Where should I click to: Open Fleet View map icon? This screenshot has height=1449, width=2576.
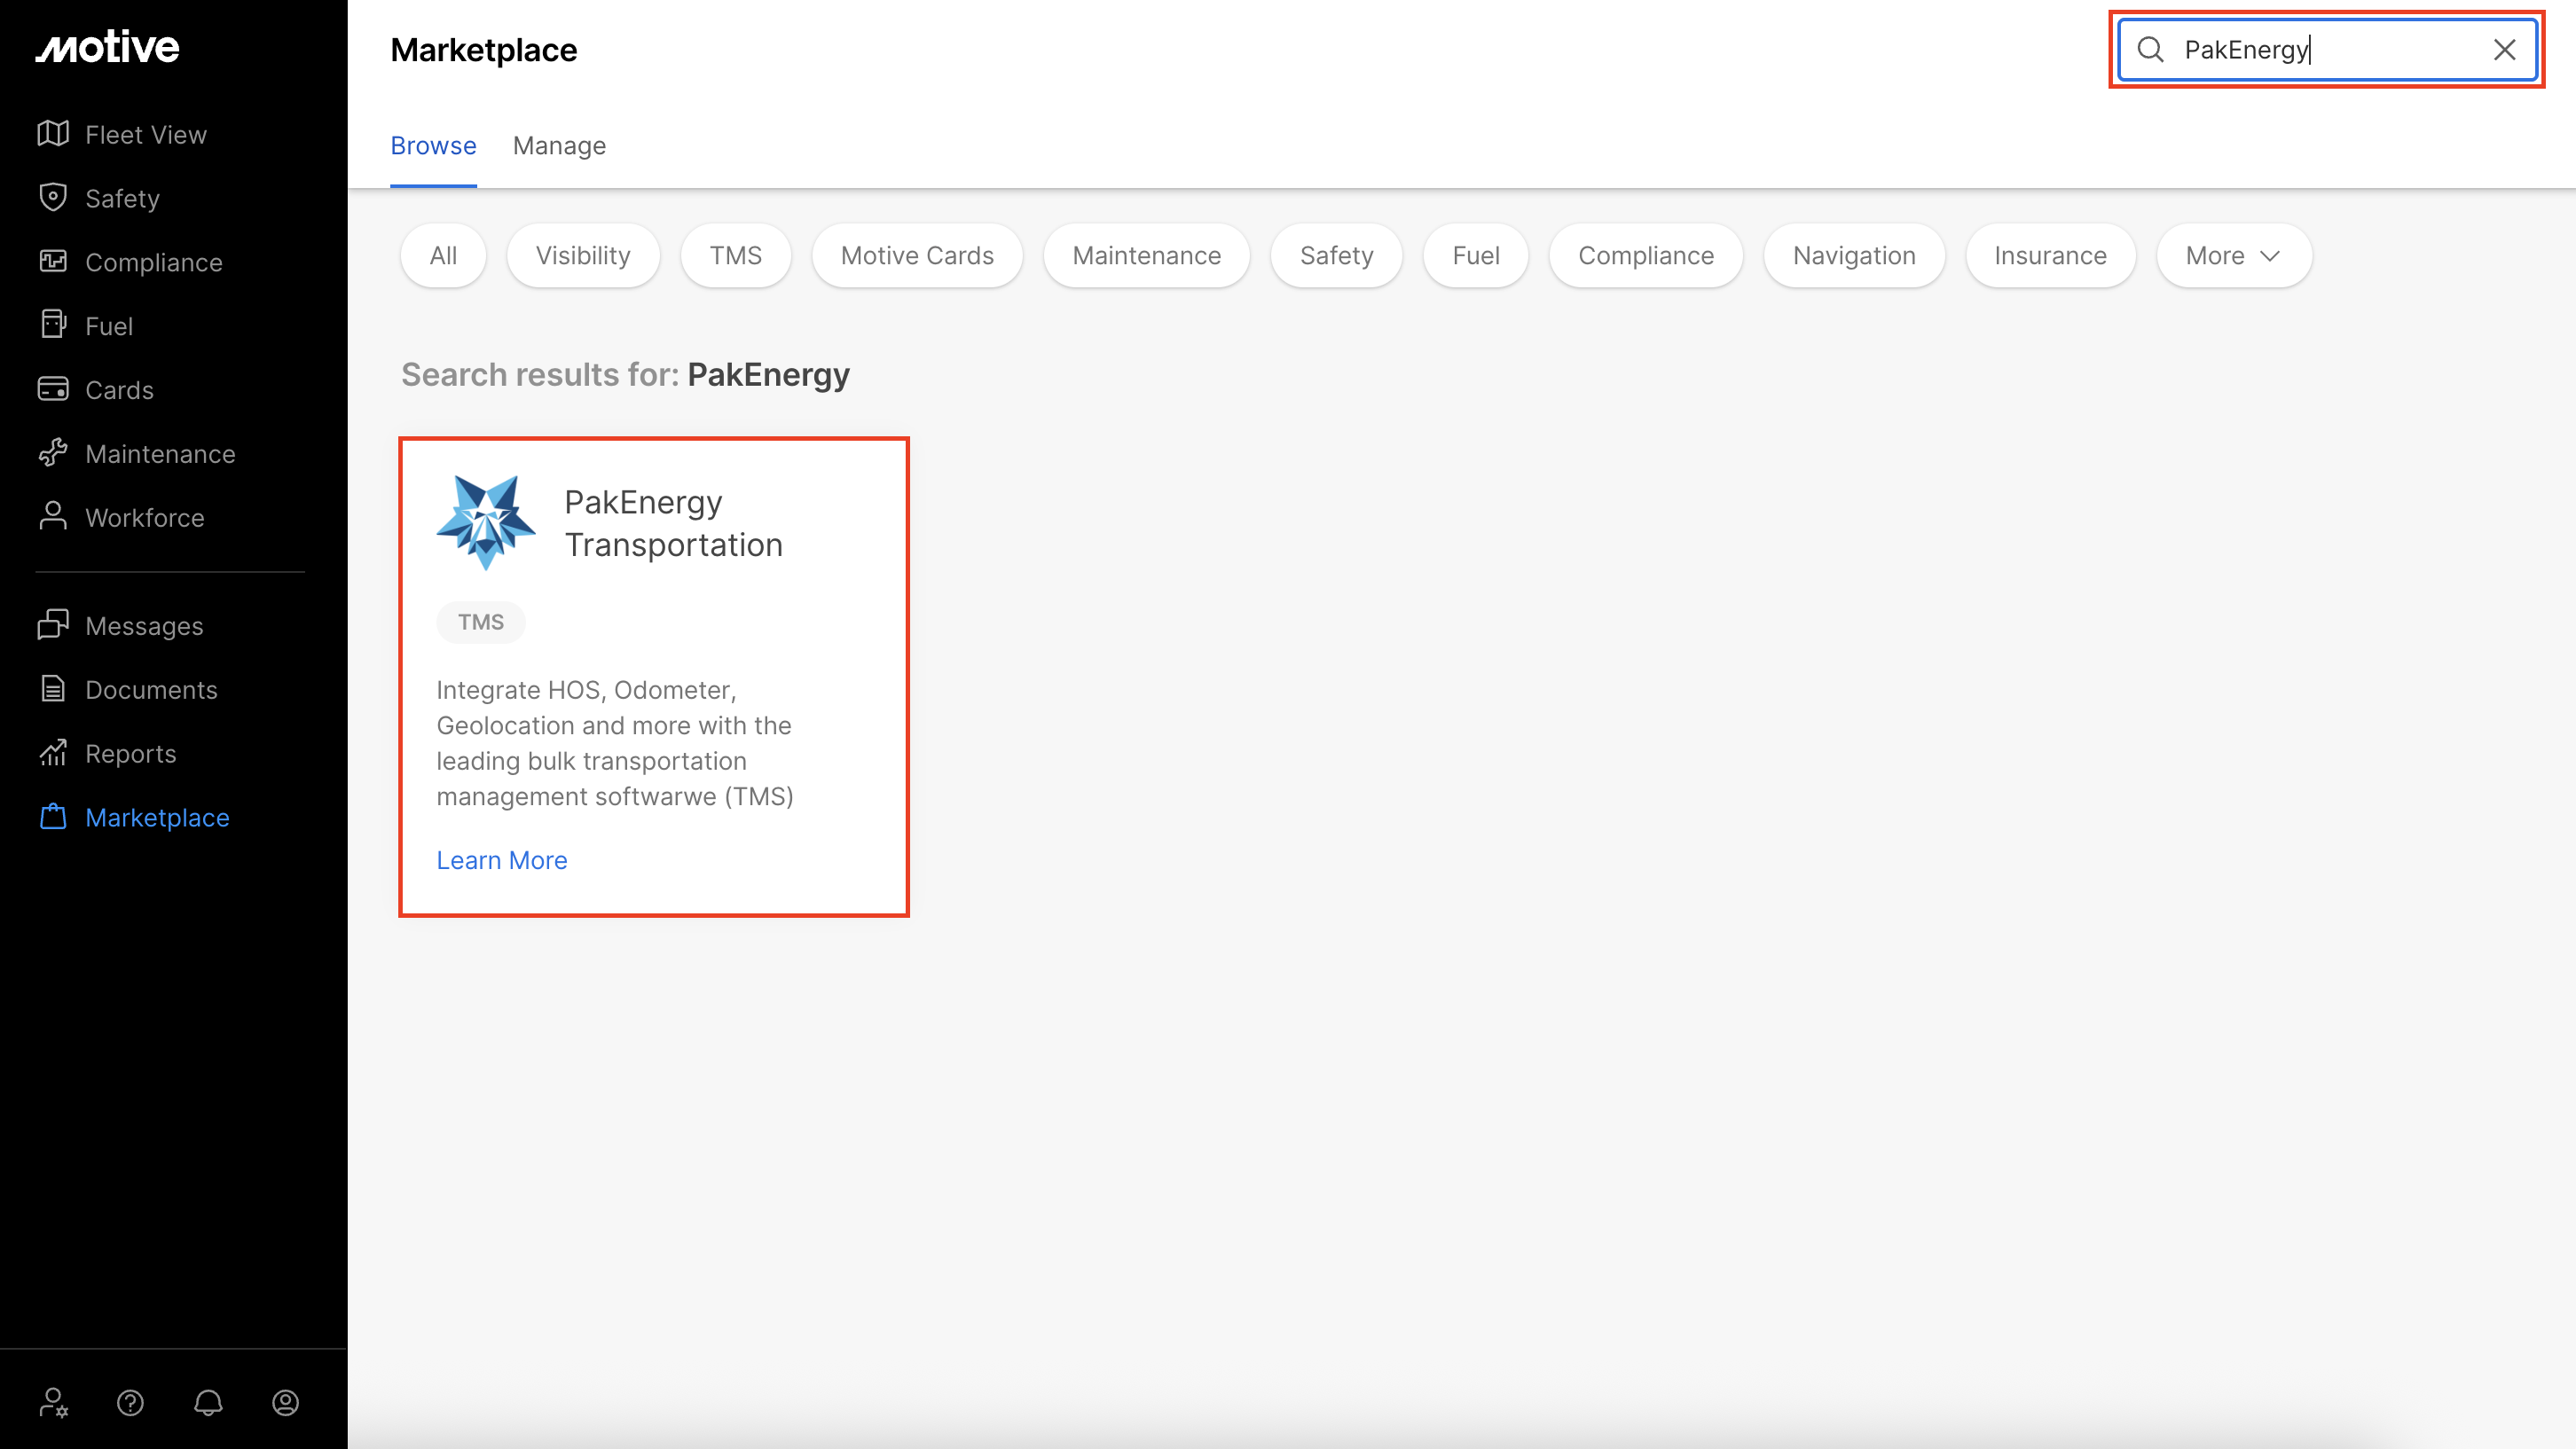coord(53,134)
